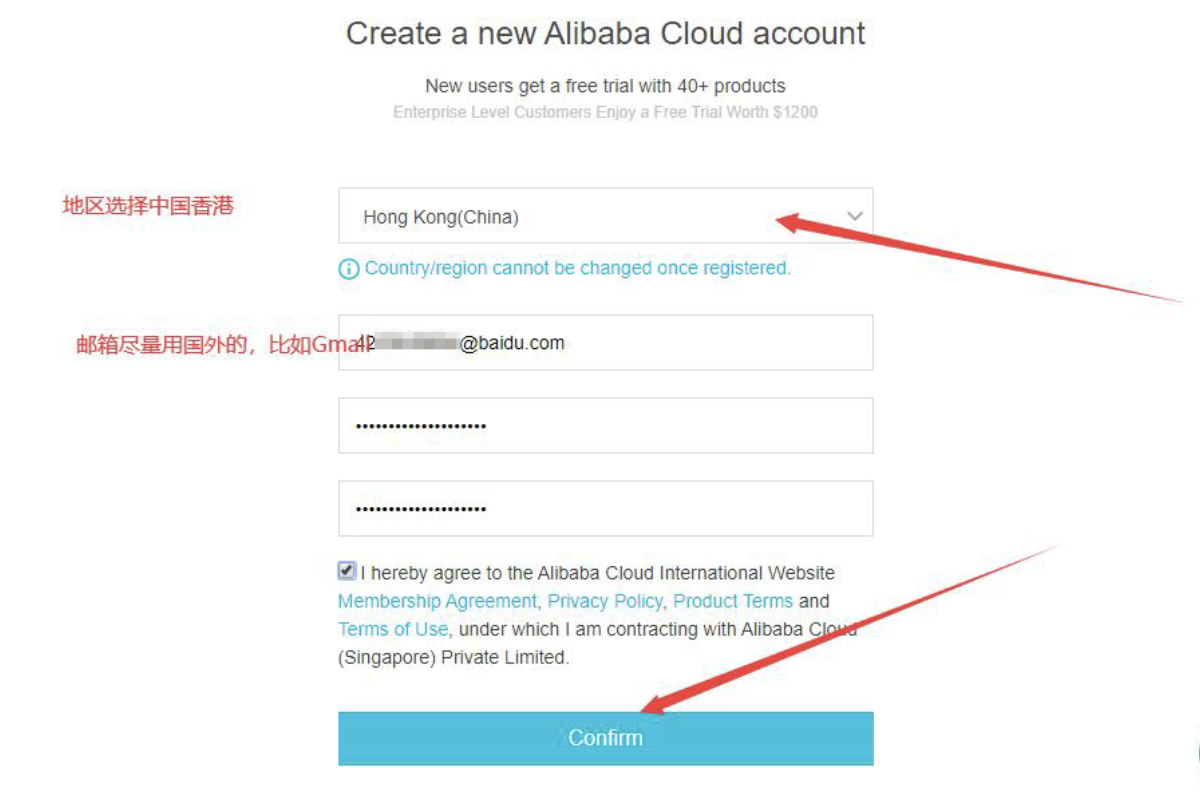Click the first password field

click(x=605, y=426)
